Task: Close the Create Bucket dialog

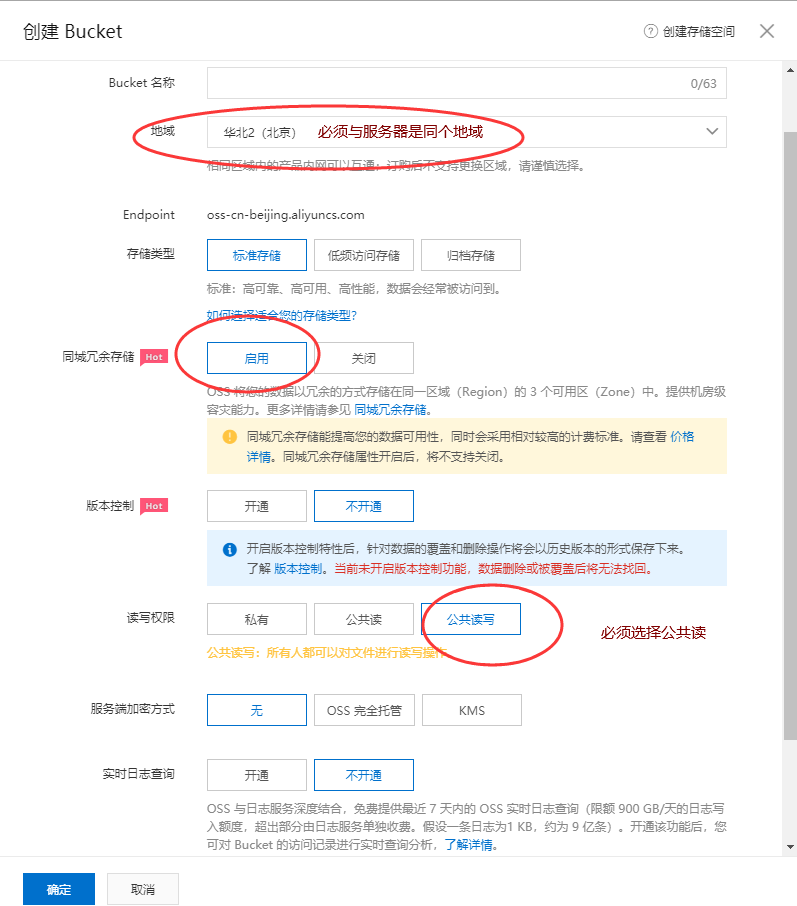Action: pos(767,31)
